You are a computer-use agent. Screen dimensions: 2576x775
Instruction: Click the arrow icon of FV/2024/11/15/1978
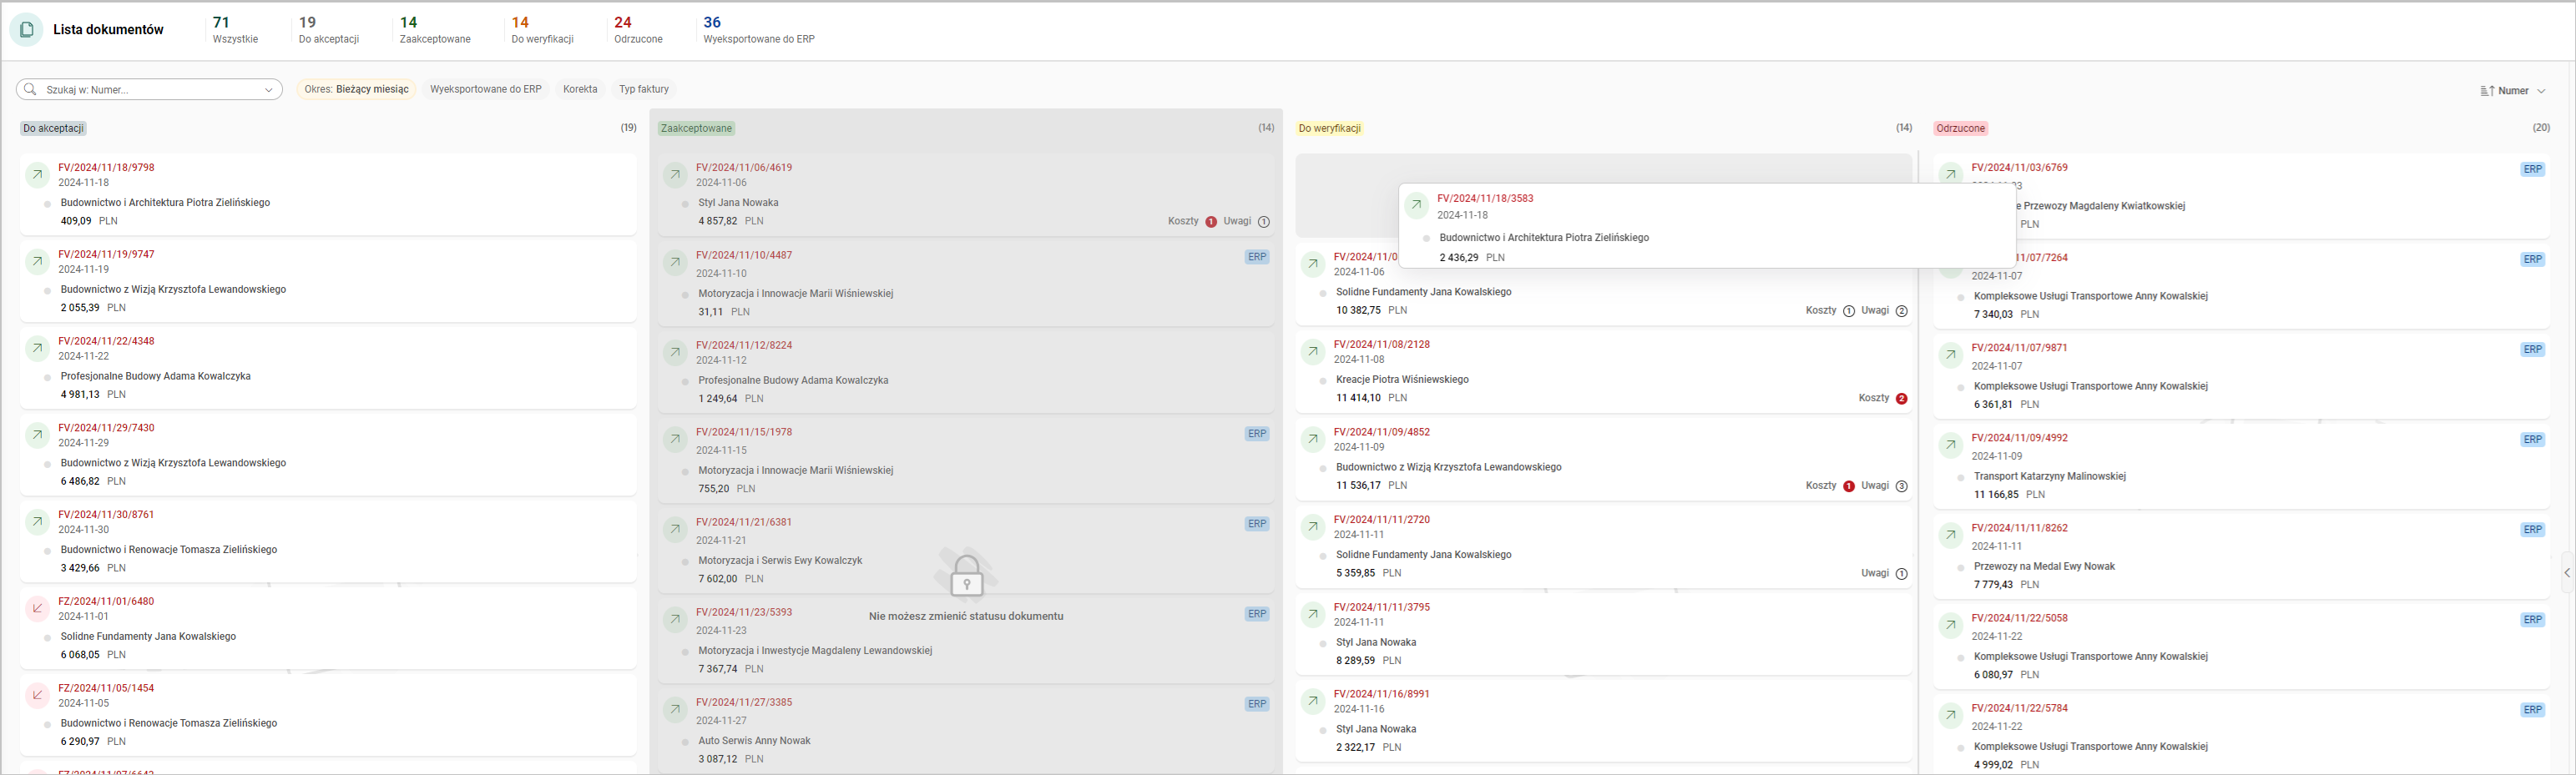click(675, 440)
